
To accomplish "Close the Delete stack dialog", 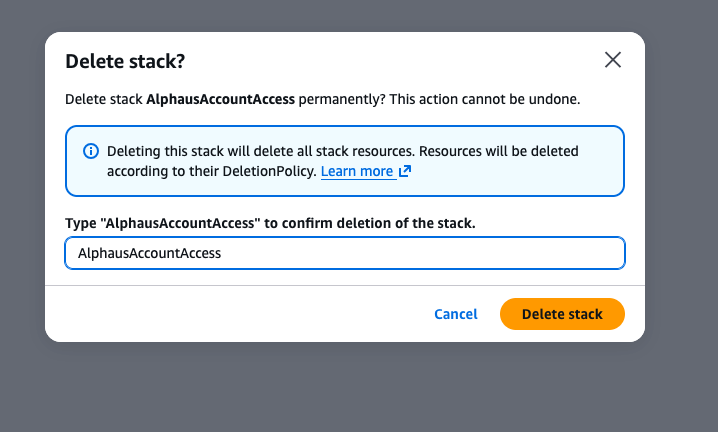I will [613, 60].
